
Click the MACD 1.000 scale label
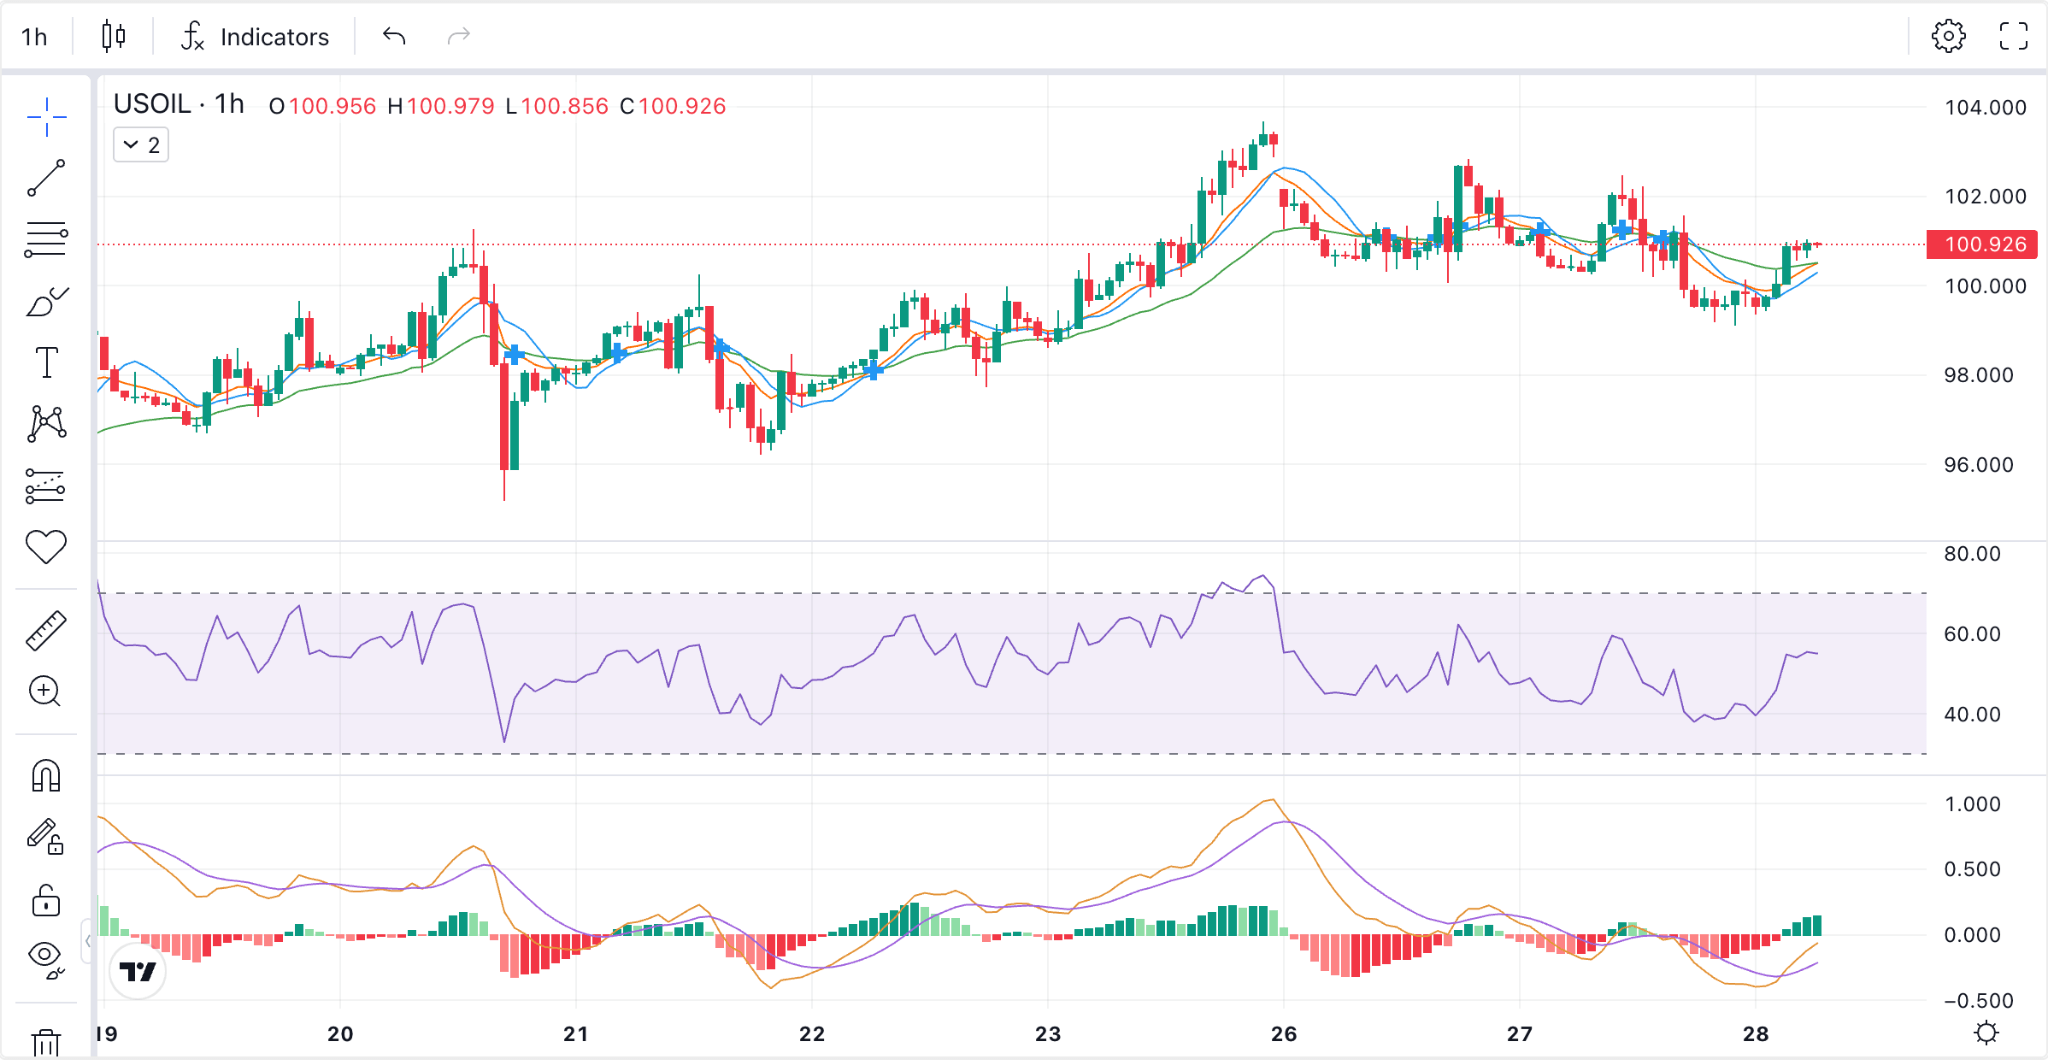click(x=1972, y=805)
